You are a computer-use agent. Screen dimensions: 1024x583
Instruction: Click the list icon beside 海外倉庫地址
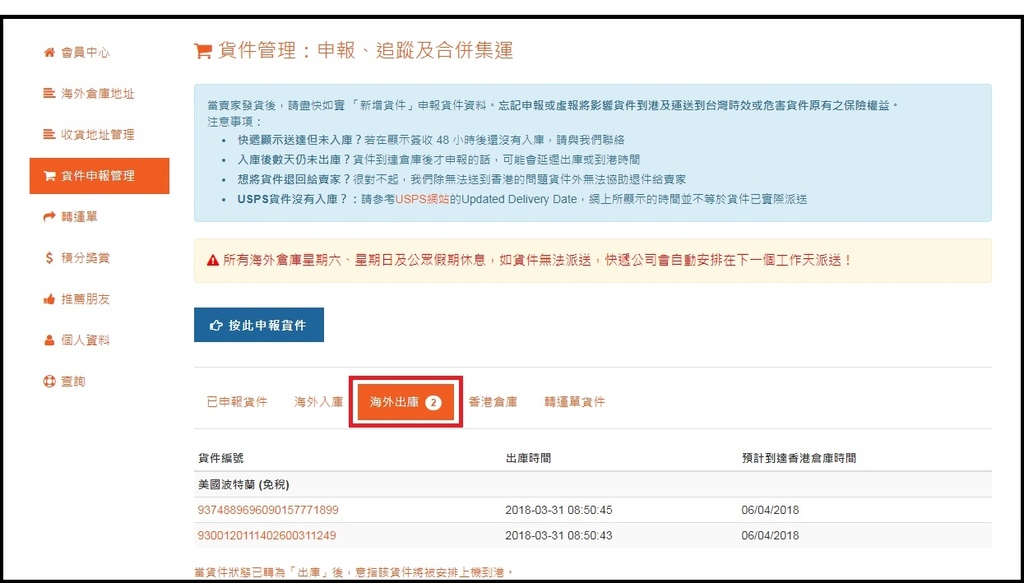click(x=48, y=94)
